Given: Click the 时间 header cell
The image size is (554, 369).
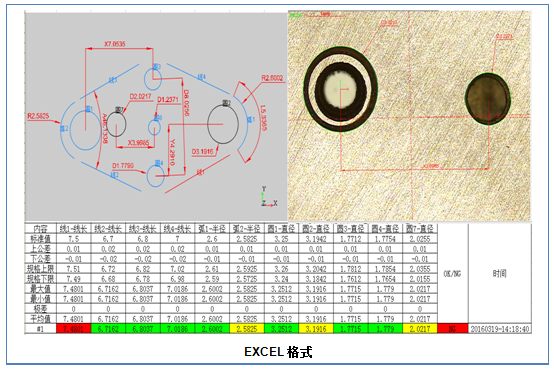Looking at the screenshot, I should (500, 274).
